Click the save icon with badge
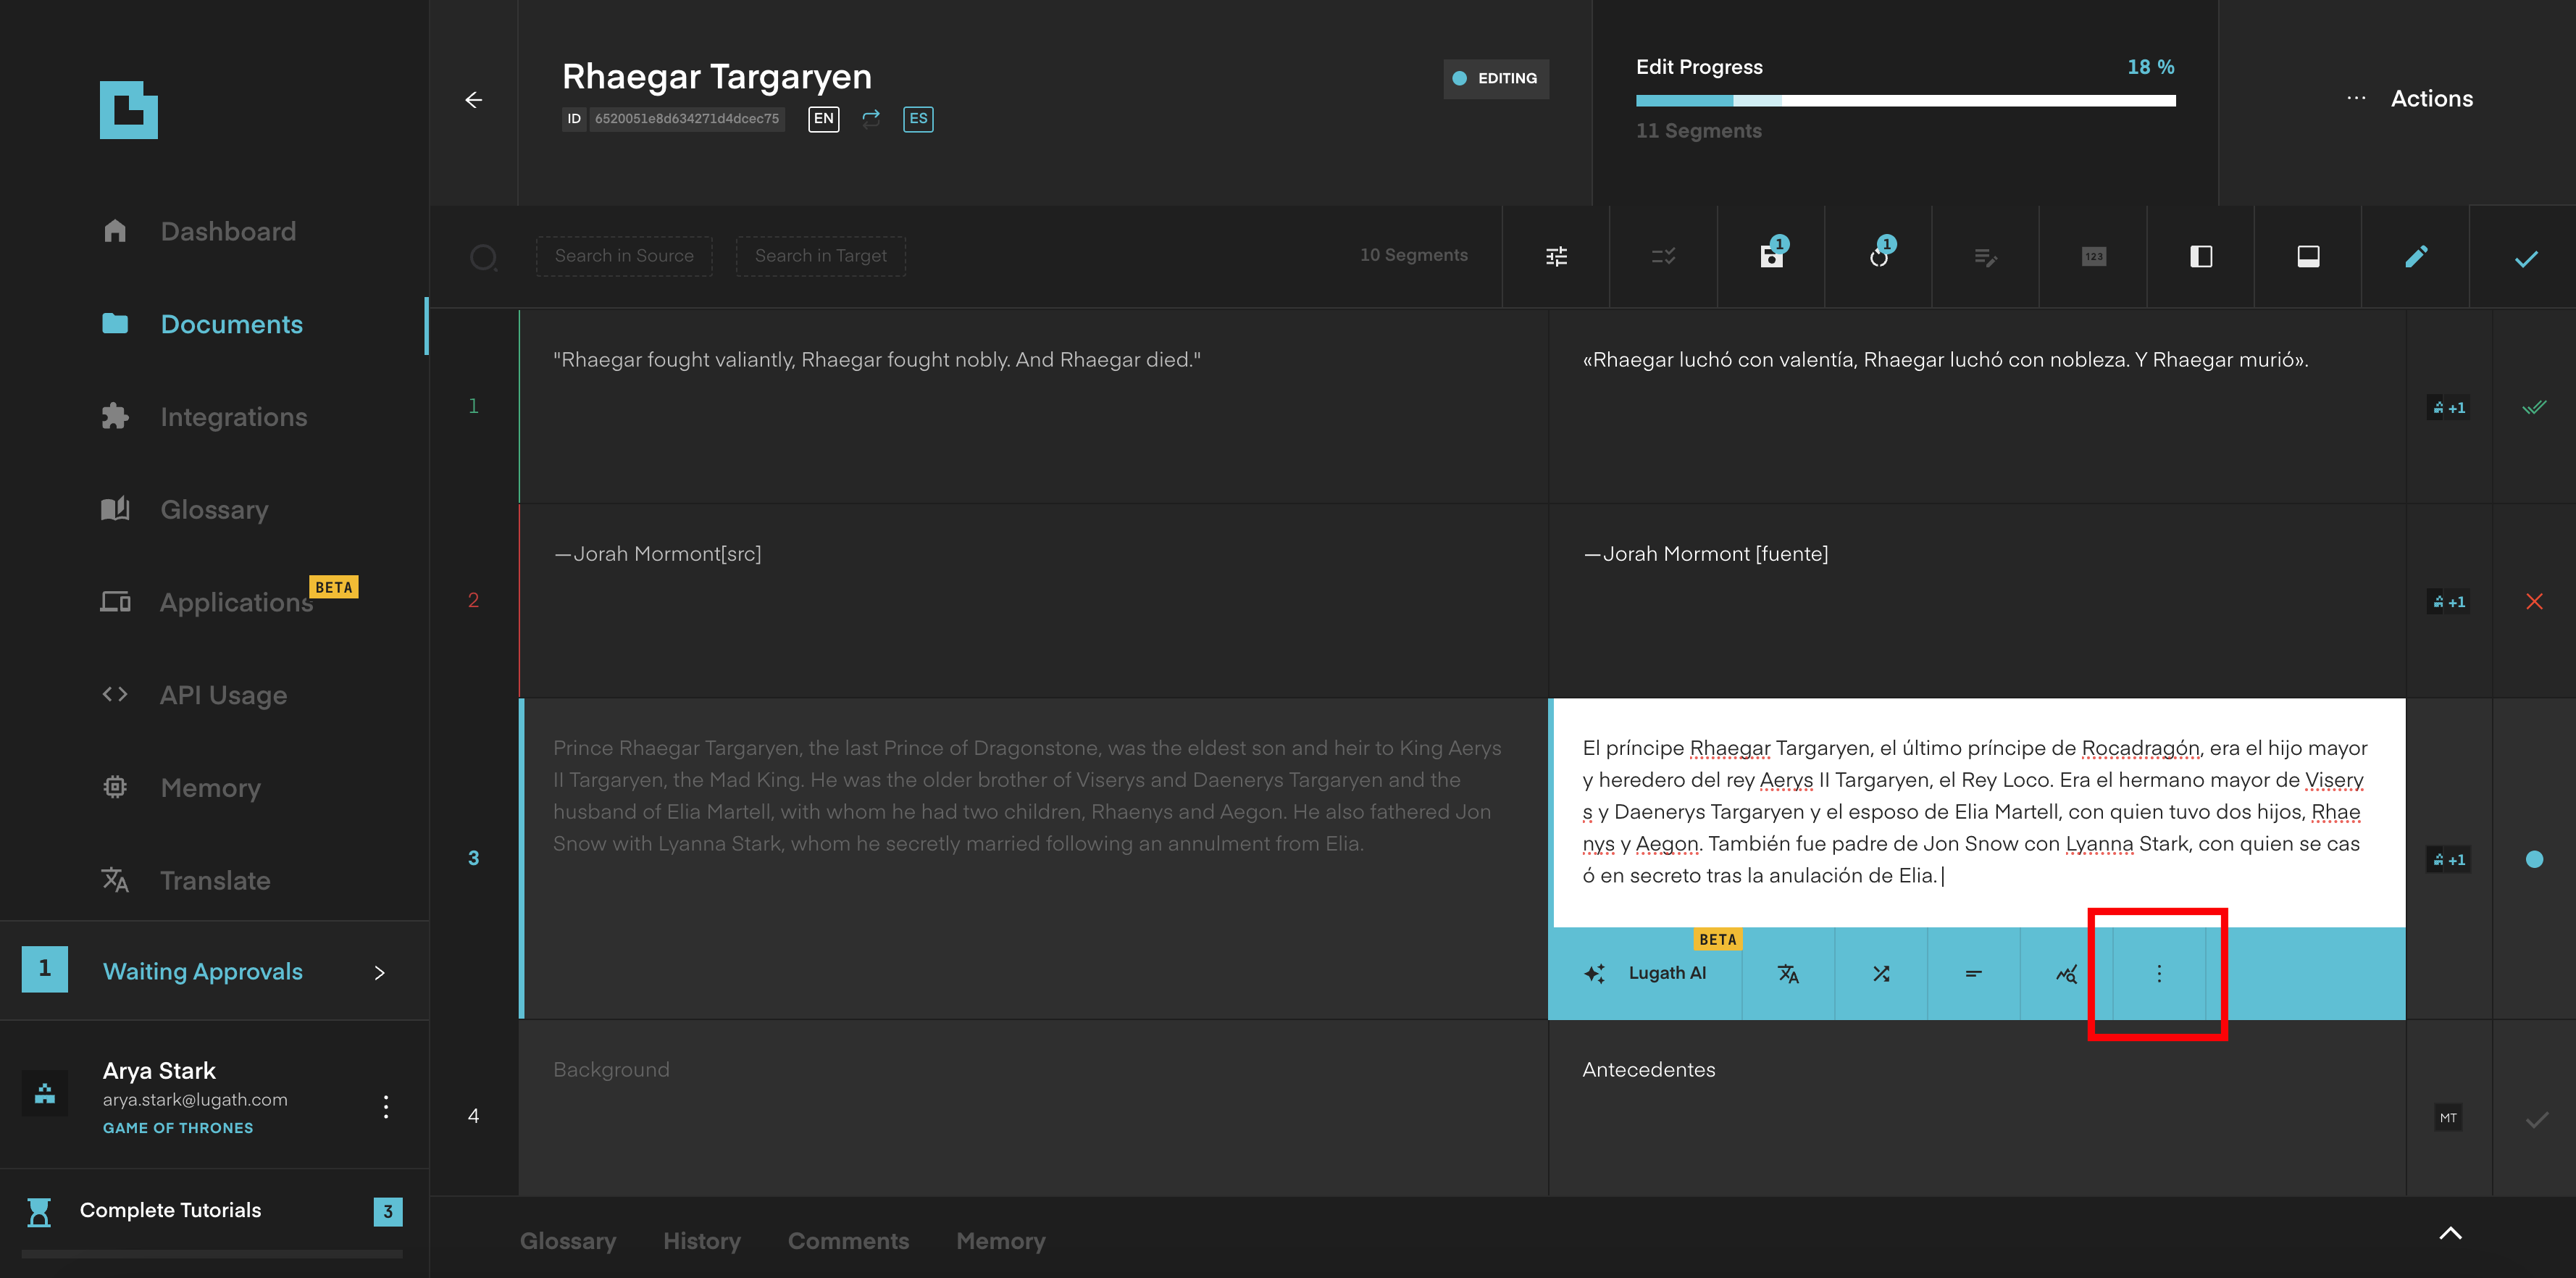Image resolution: width=2576 pixels, height=1278 pixels. coord(1771,256)
